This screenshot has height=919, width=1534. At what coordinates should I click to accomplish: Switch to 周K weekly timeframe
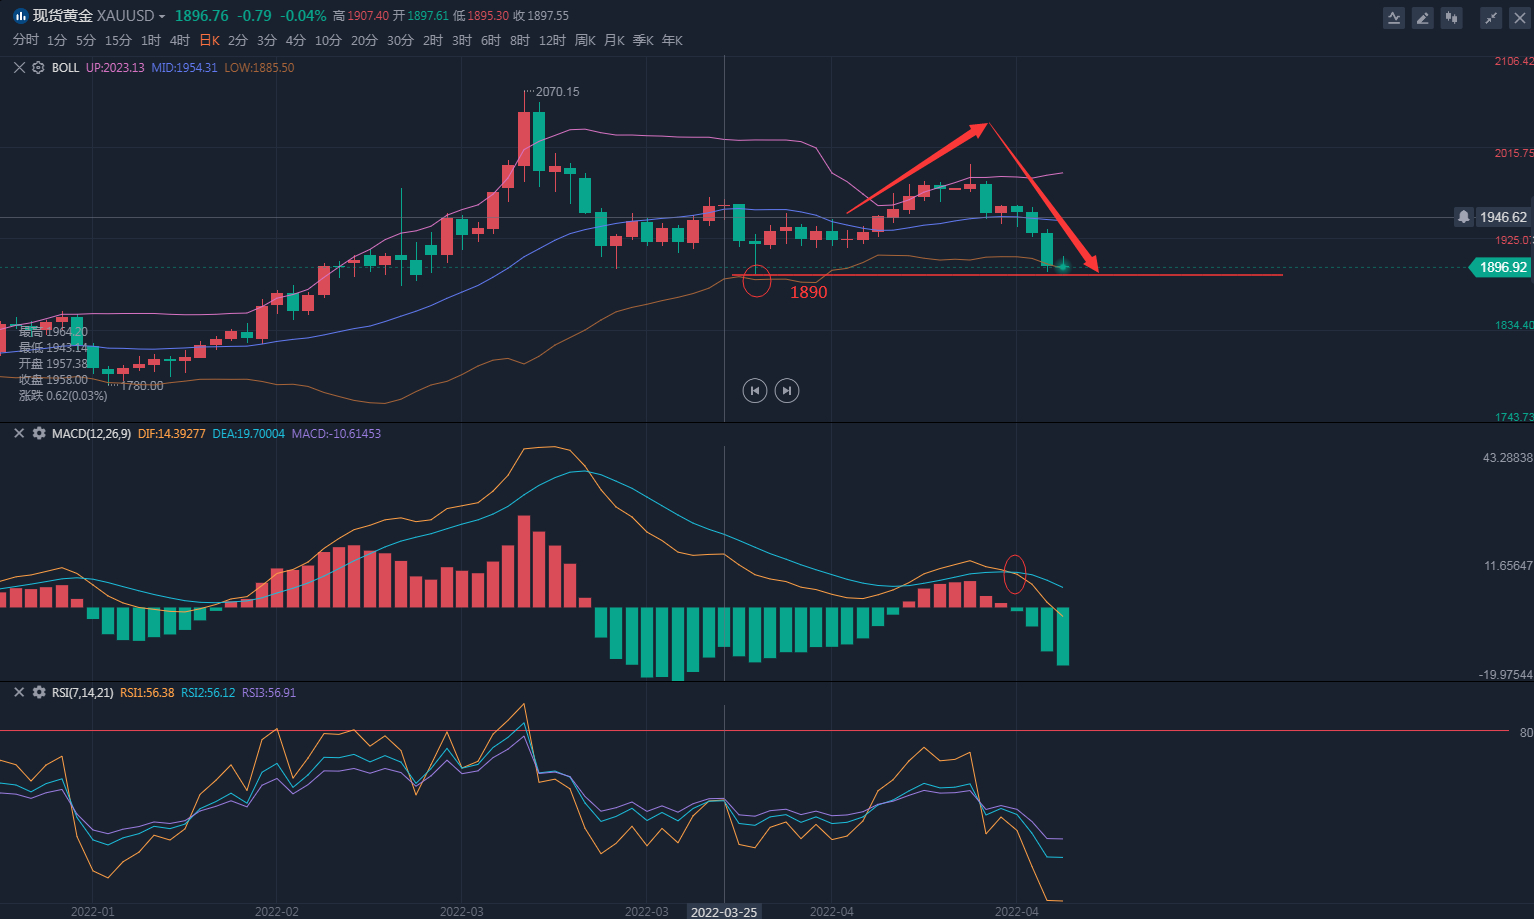point(585,40)
